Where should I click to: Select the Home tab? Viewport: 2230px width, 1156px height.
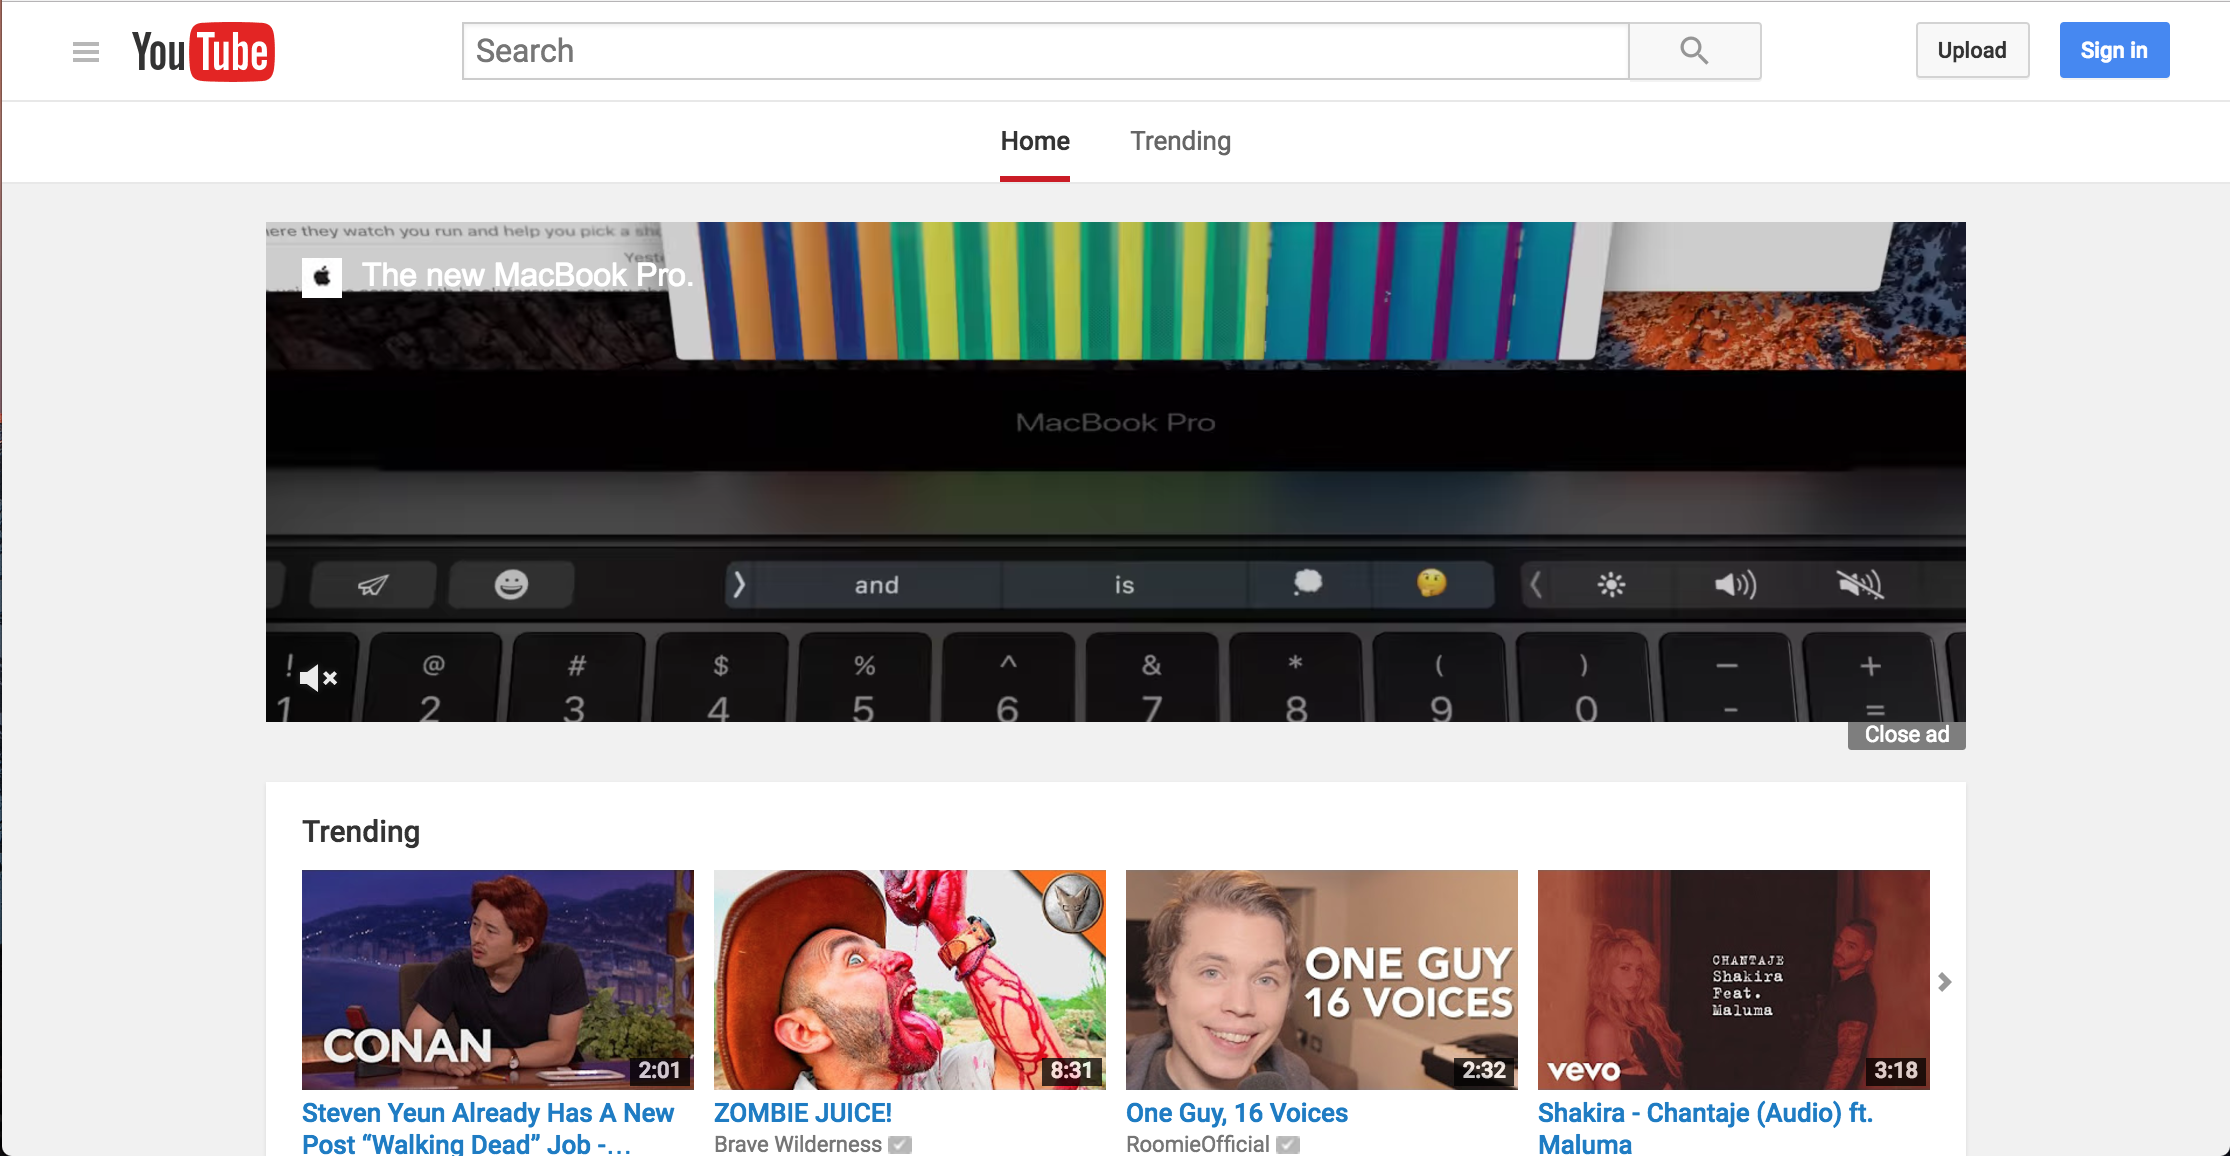(x=1035, y=141)
